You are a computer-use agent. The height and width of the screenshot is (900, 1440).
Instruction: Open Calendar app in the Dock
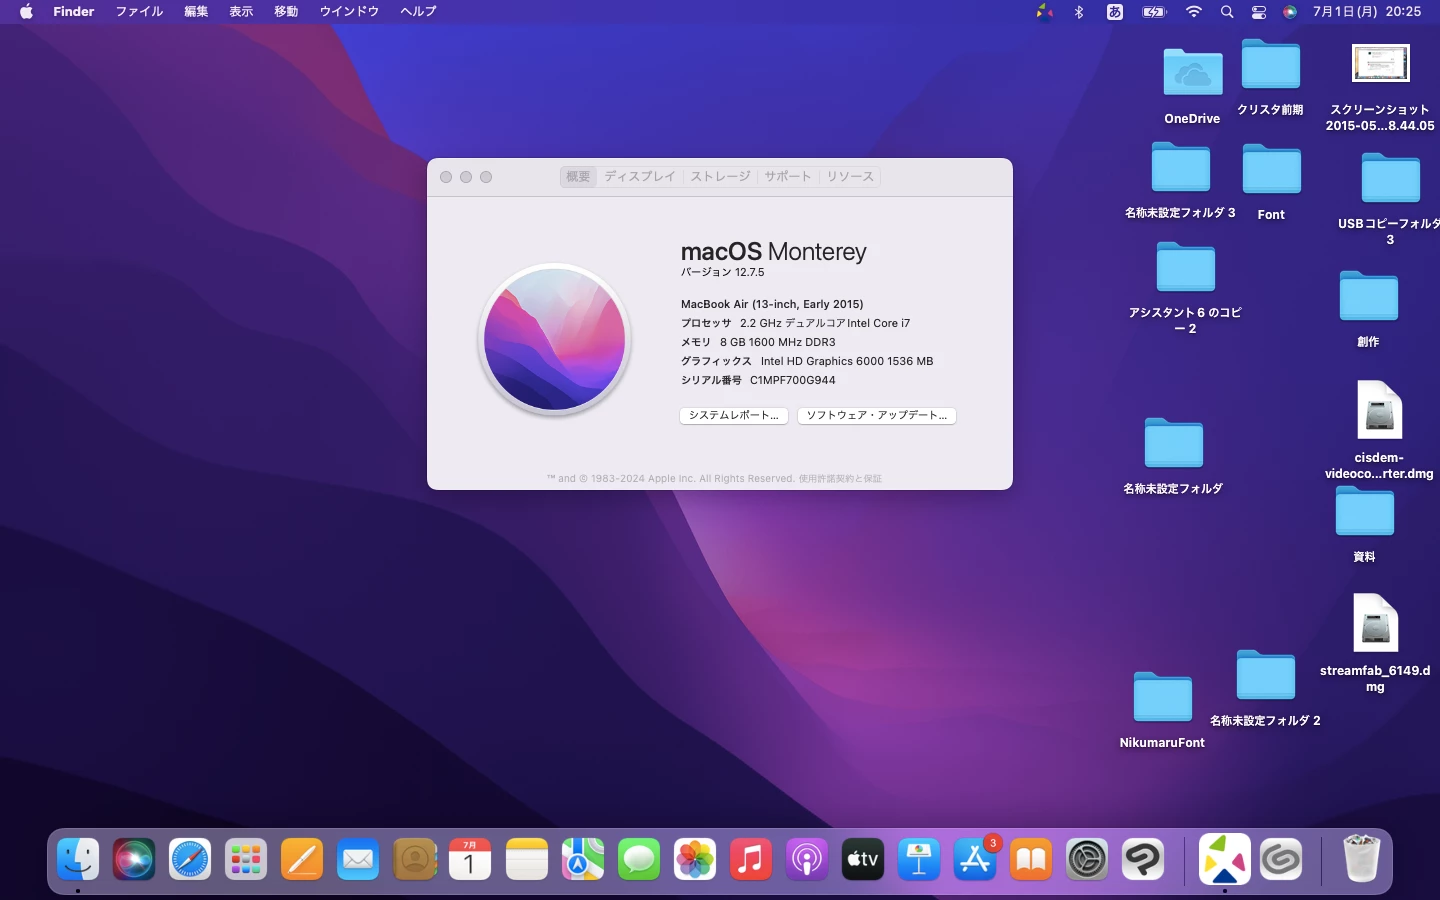point(470,859)
